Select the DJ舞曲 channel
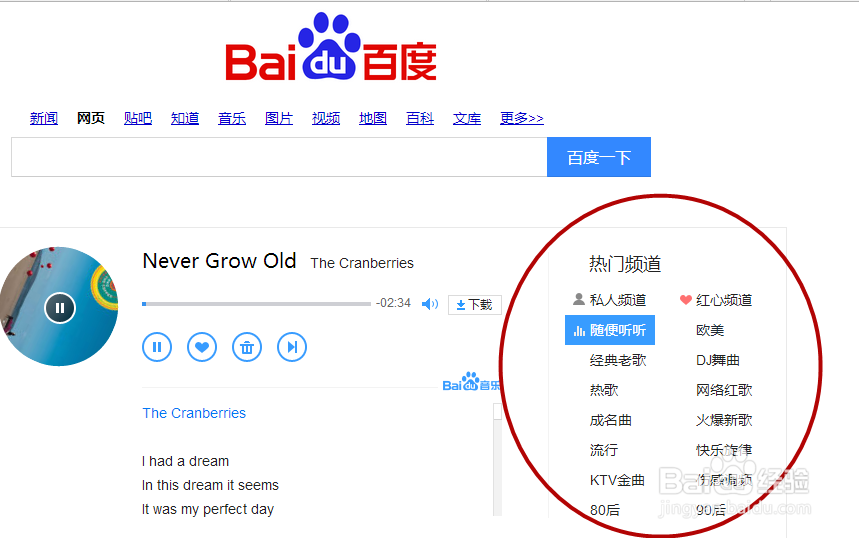This screenshot has width=859, height=538. [x=718, y=360]
